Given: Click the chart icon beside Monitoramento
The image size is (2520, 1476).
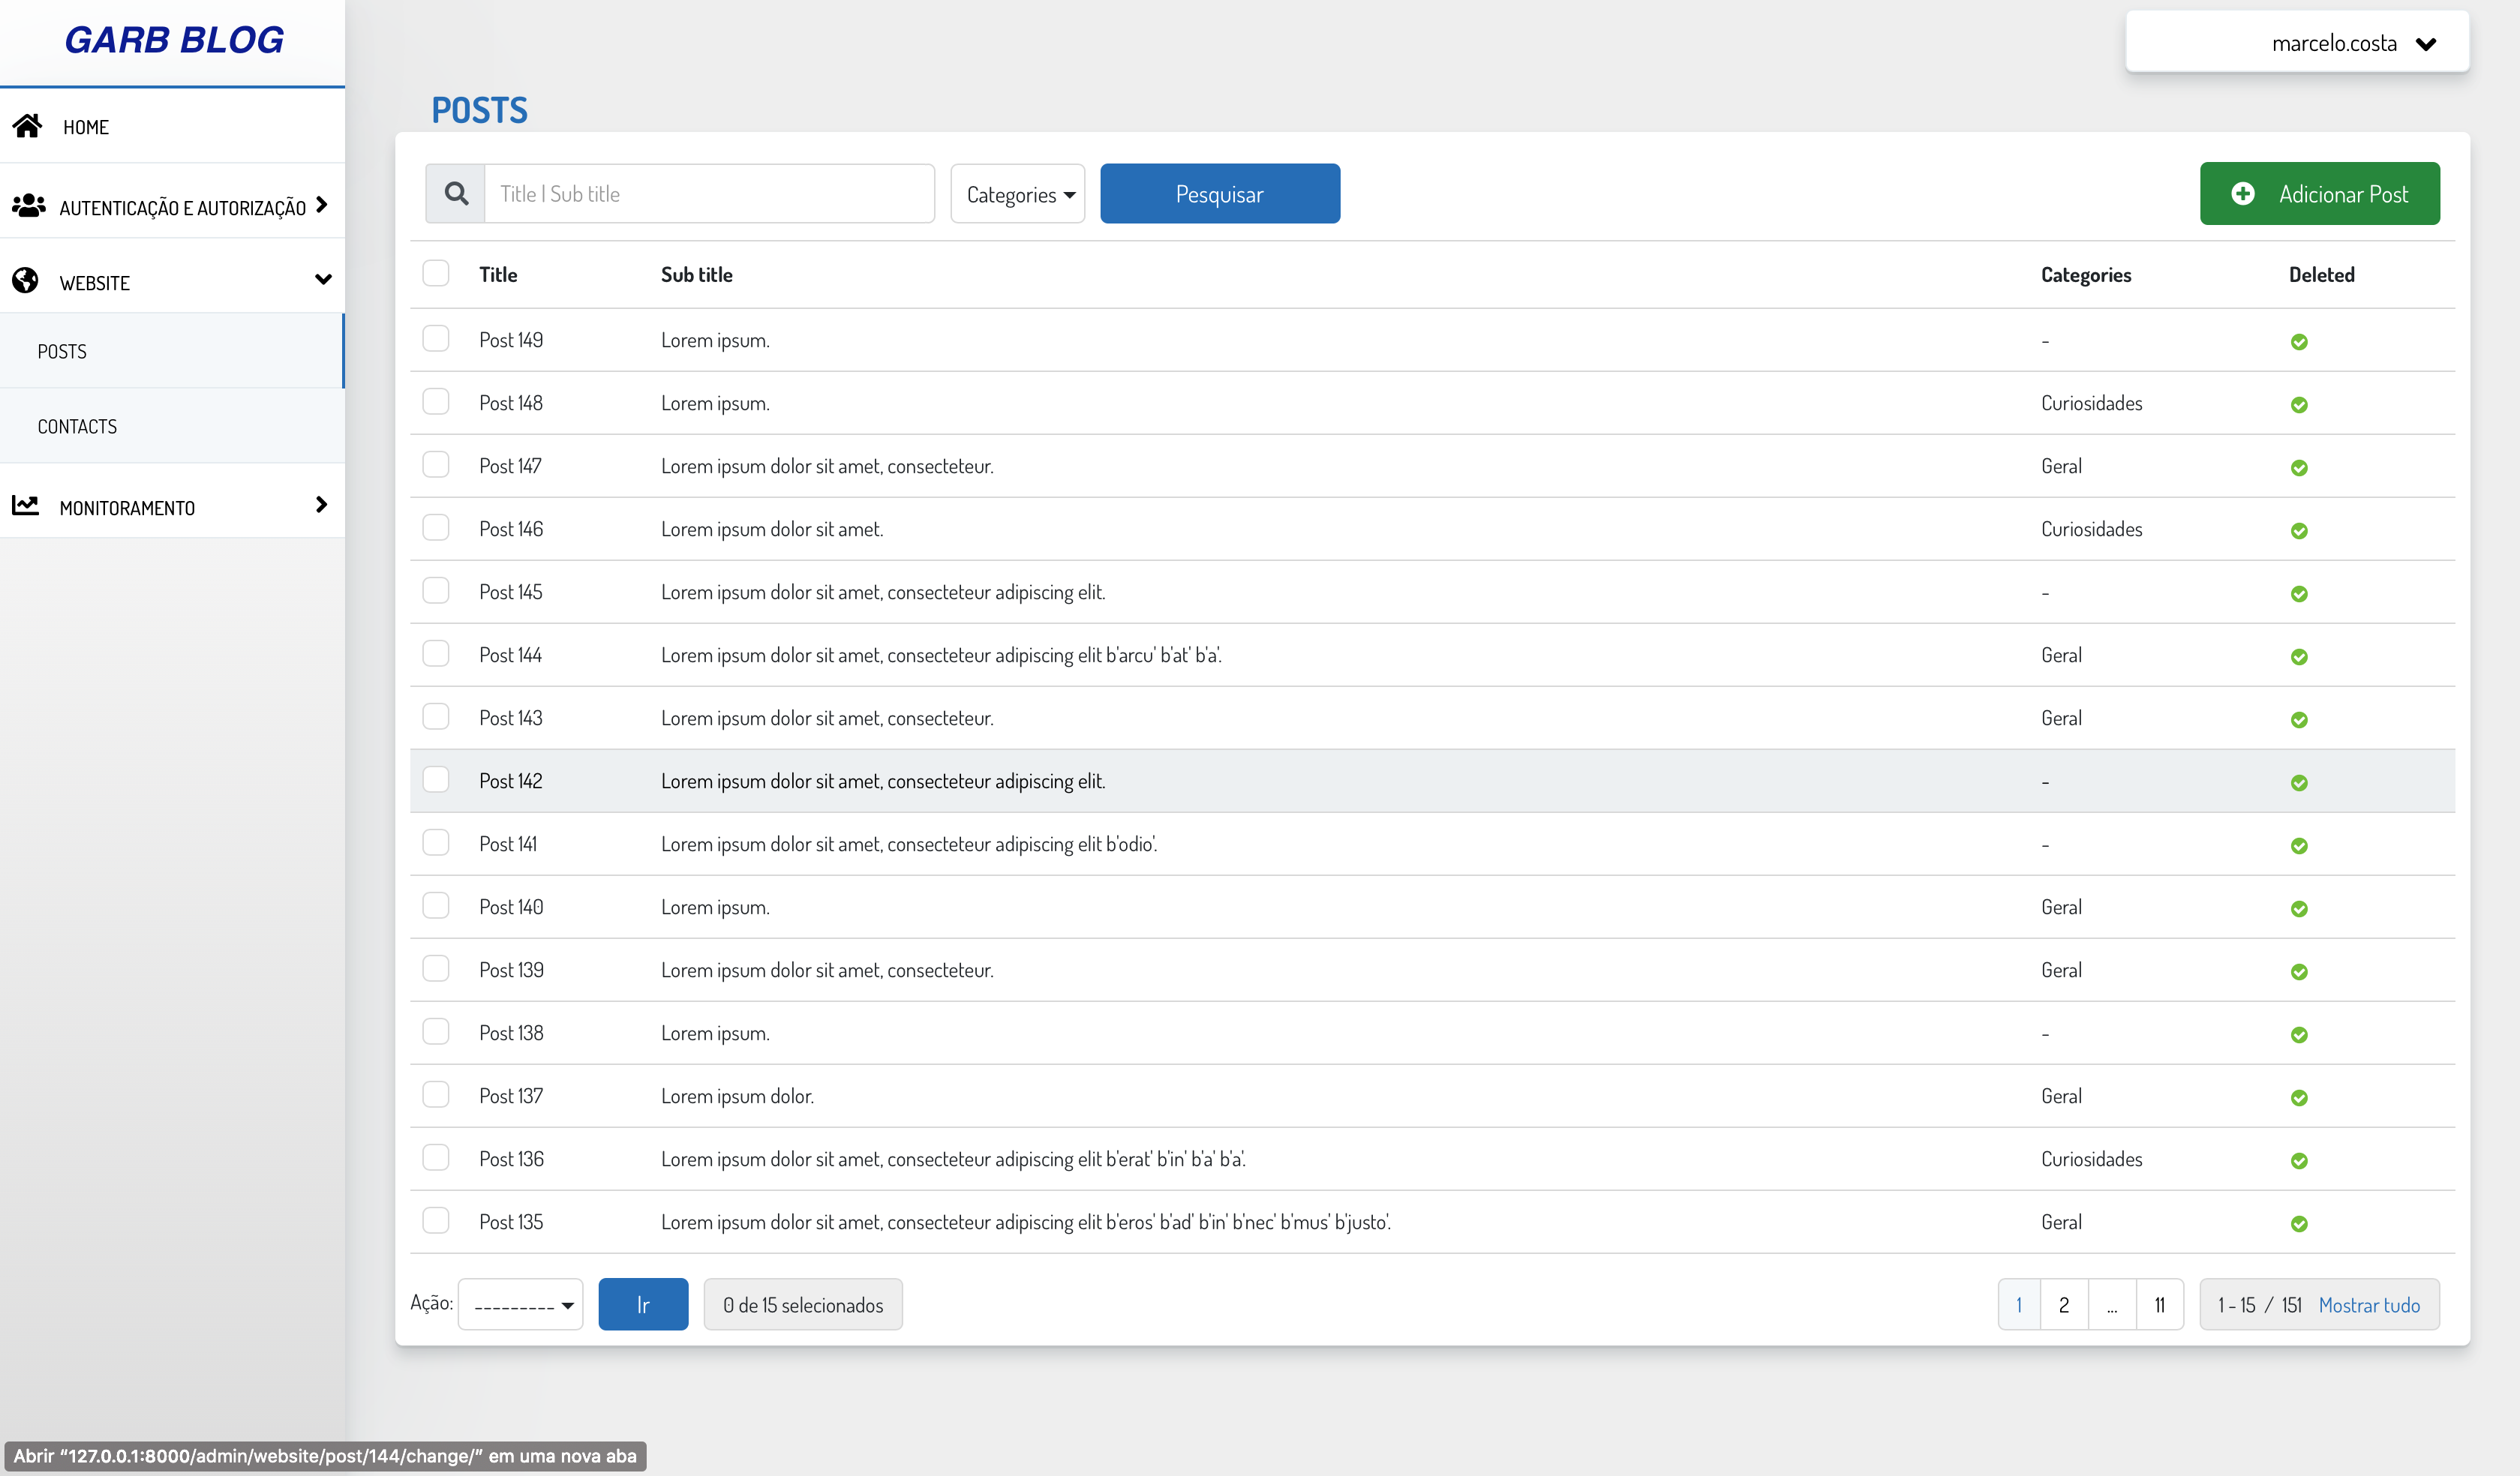Looking at the screenshot, I should coord(26,505).
